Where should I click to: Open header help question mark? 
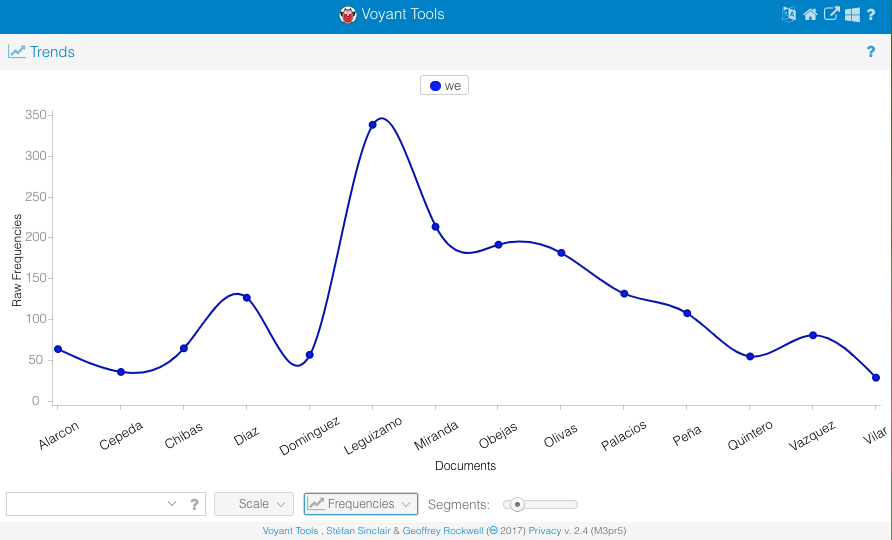871,15
